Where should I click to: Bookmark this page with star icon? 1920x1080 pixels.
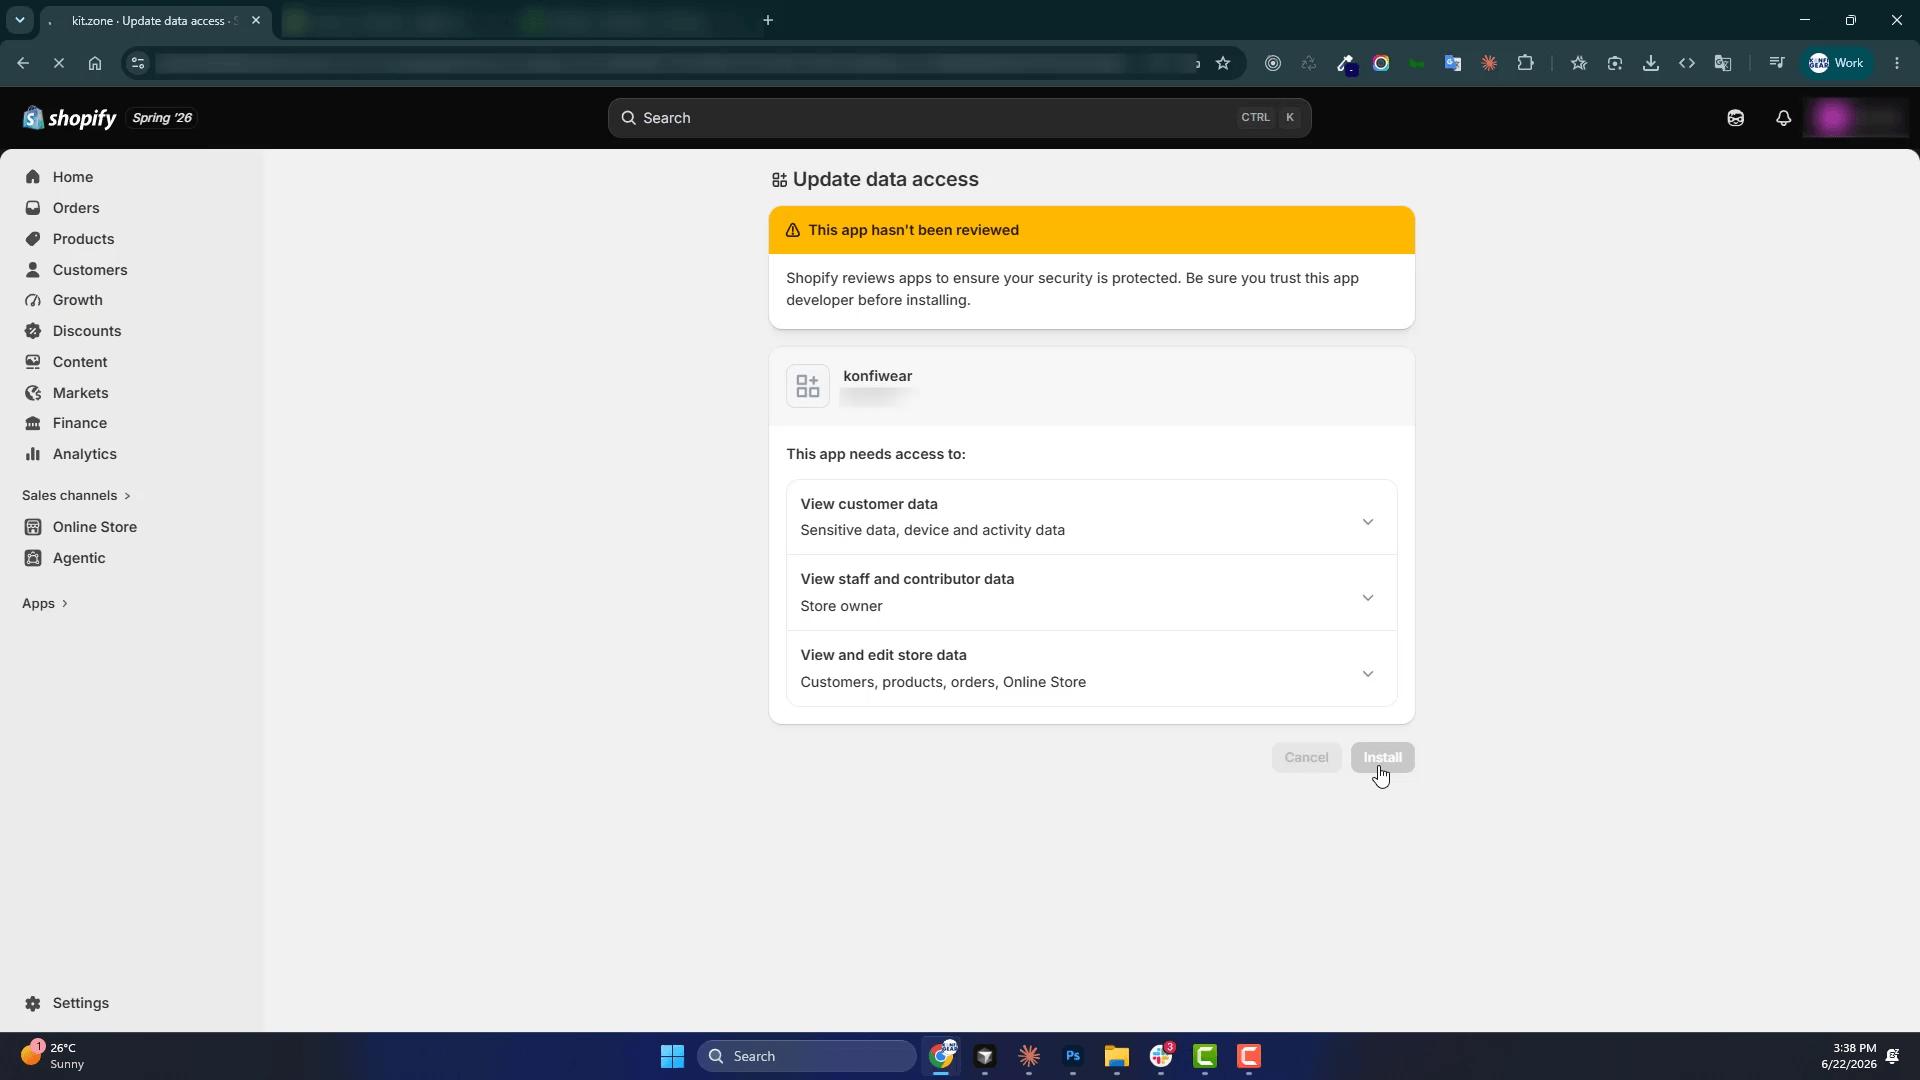[1223, 63]
